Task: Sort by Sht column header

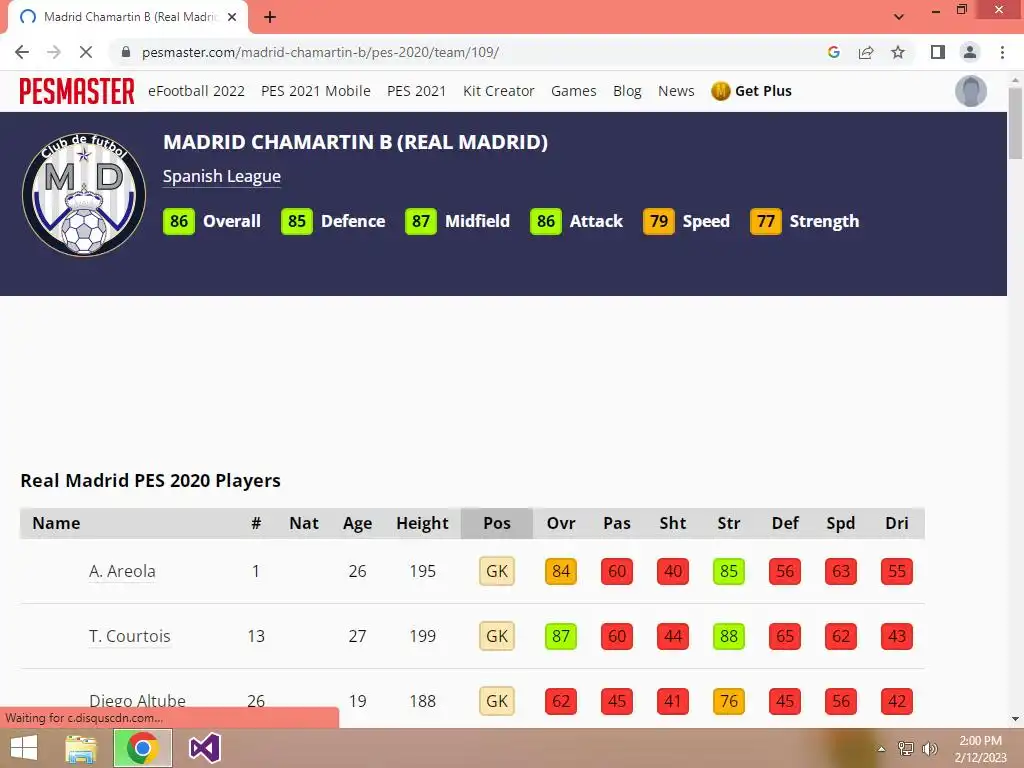Action: point(673,523)
